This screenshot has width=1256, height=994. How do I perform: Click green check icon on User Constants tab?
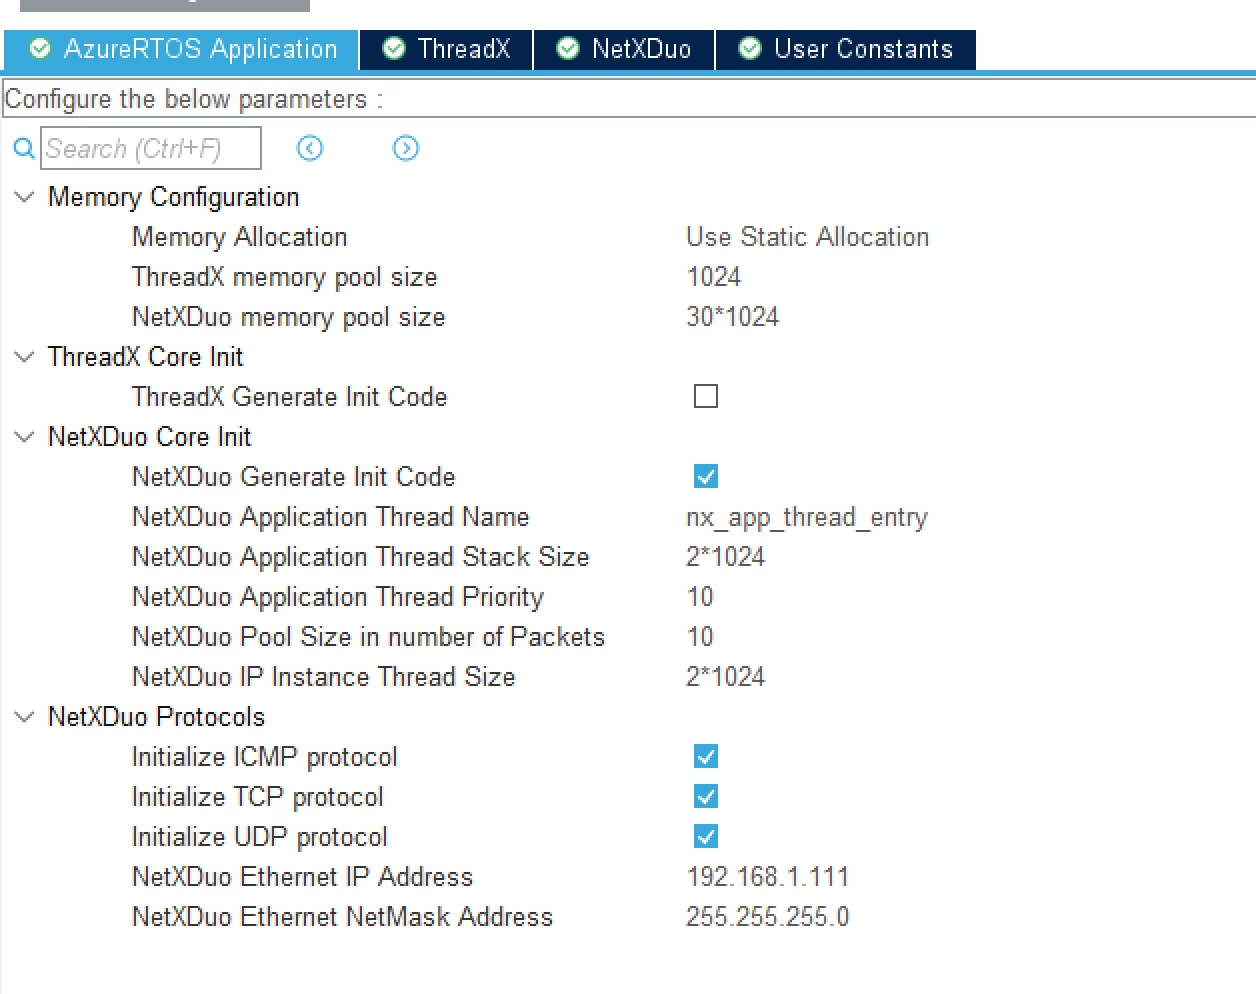click(x=749, y=48)
